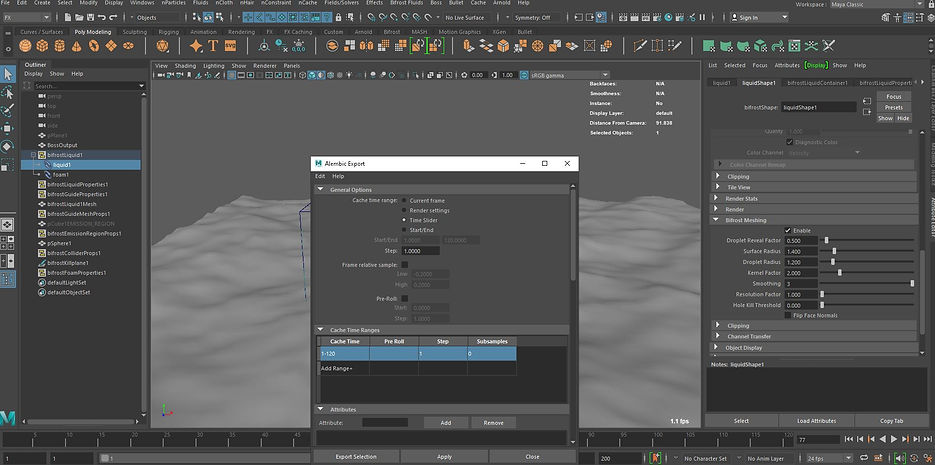Play animation backwards

pos(883,439)
